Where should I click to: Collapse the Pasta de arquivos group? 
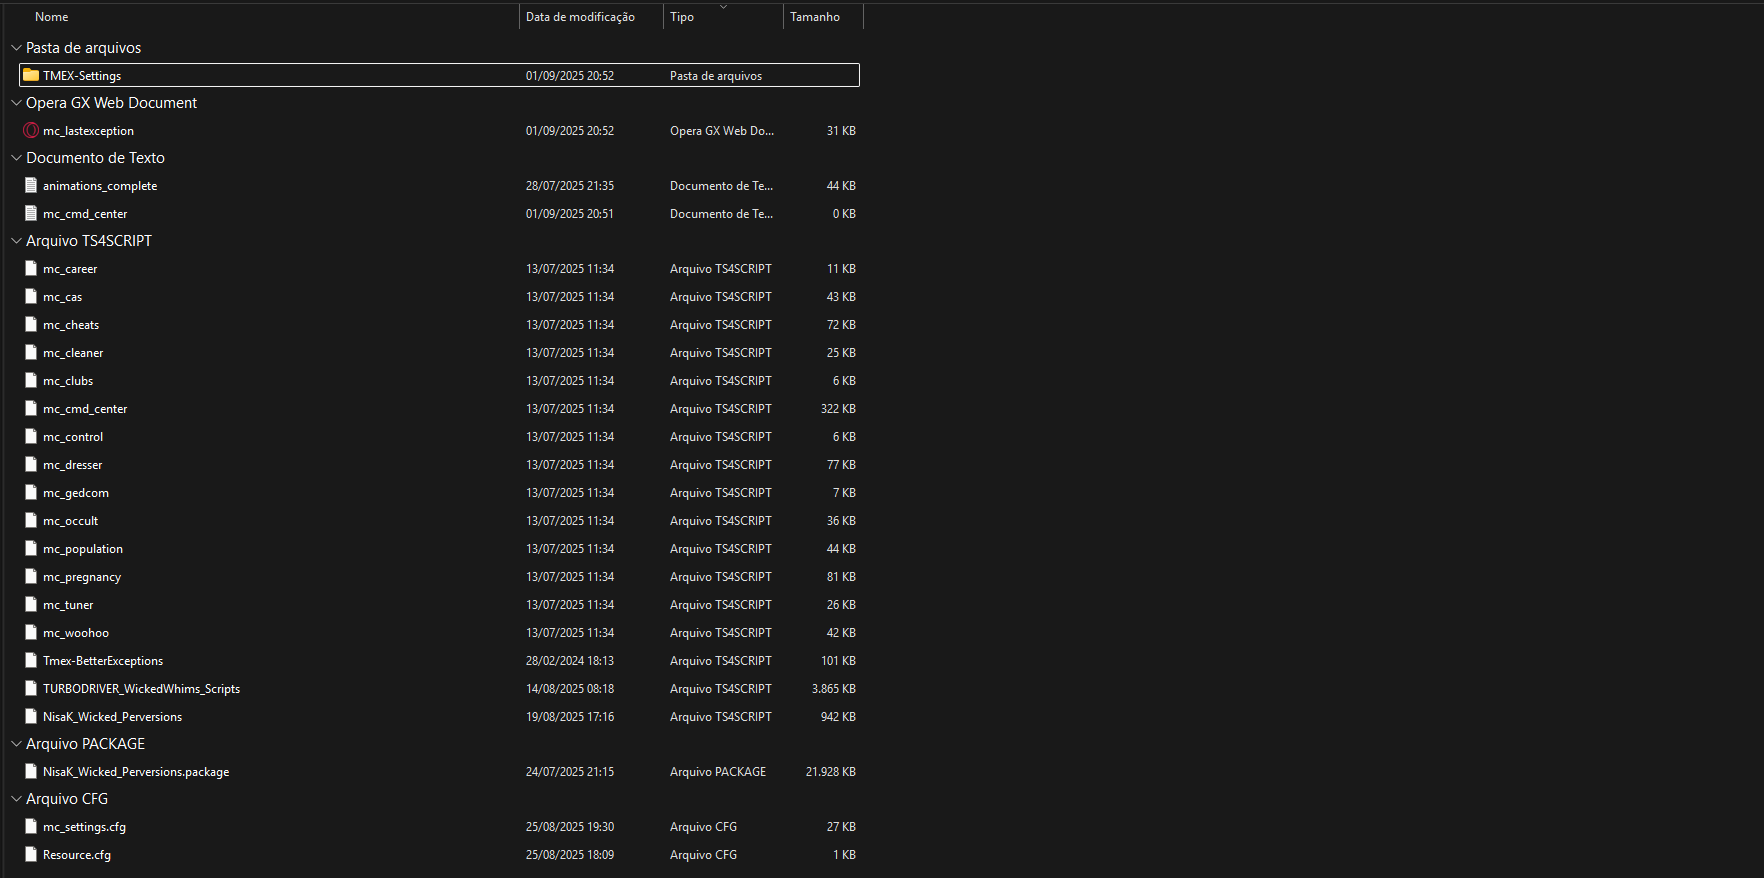[16, 47]
